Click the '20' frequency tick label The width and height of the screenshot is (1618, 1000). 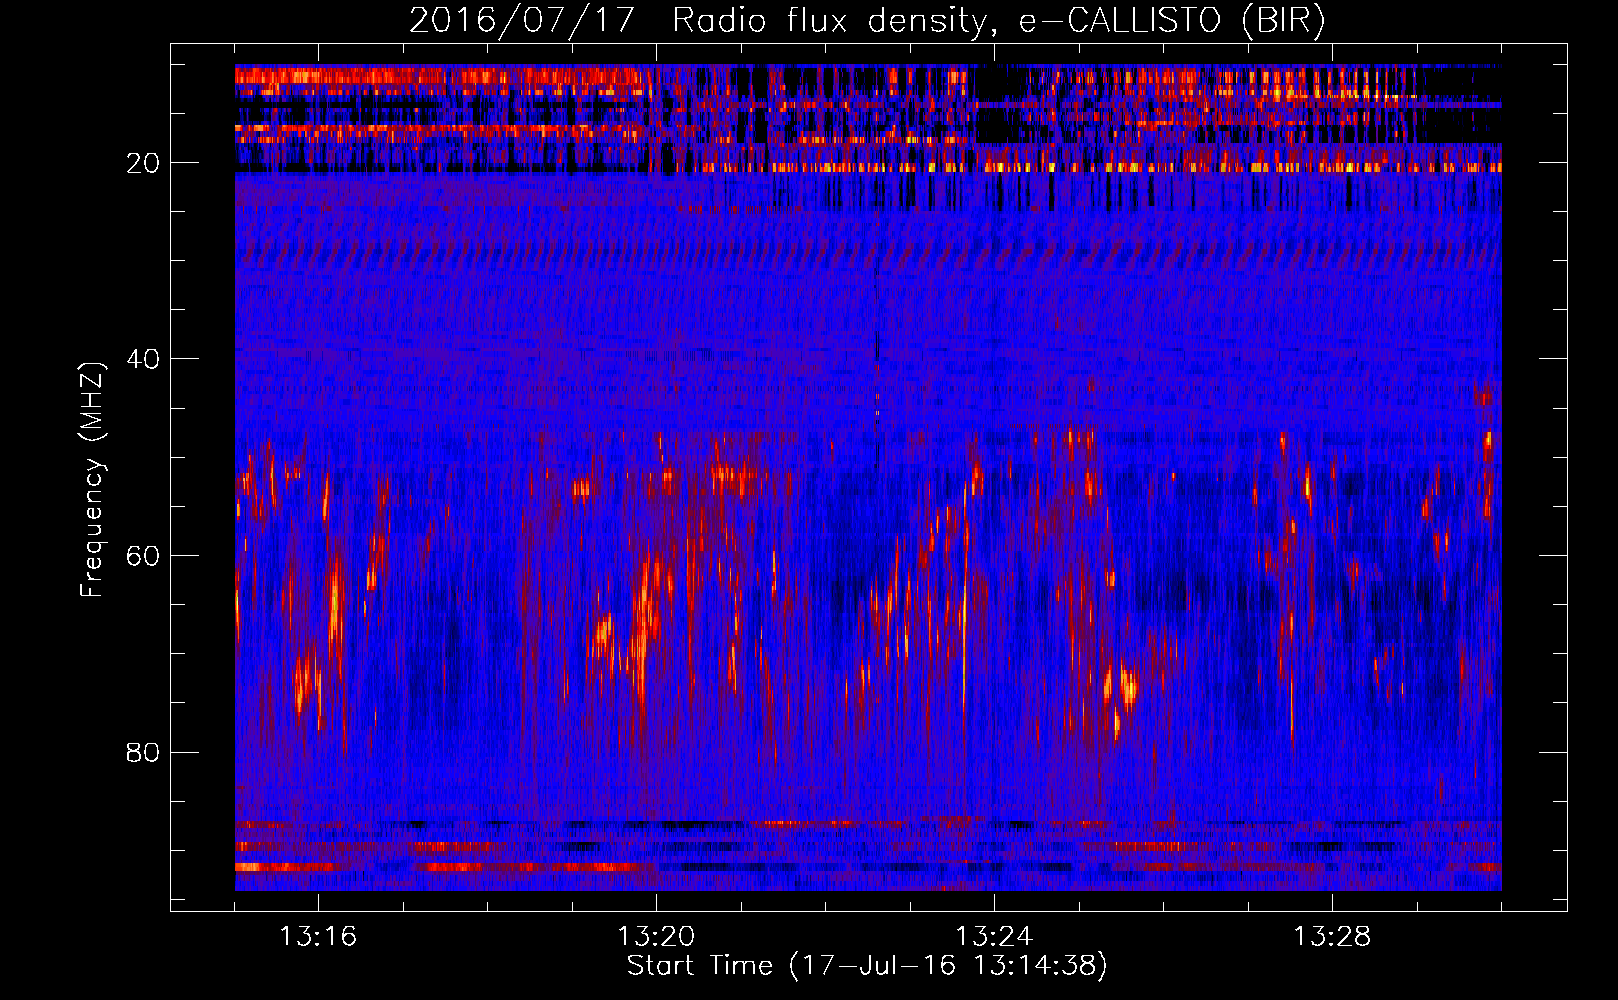point(143,163)
